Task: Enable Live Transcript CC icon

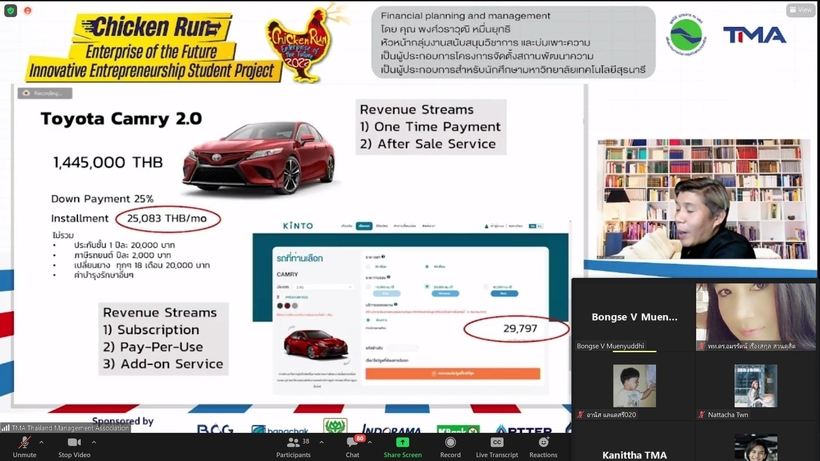Action: (x=497, y=442)
